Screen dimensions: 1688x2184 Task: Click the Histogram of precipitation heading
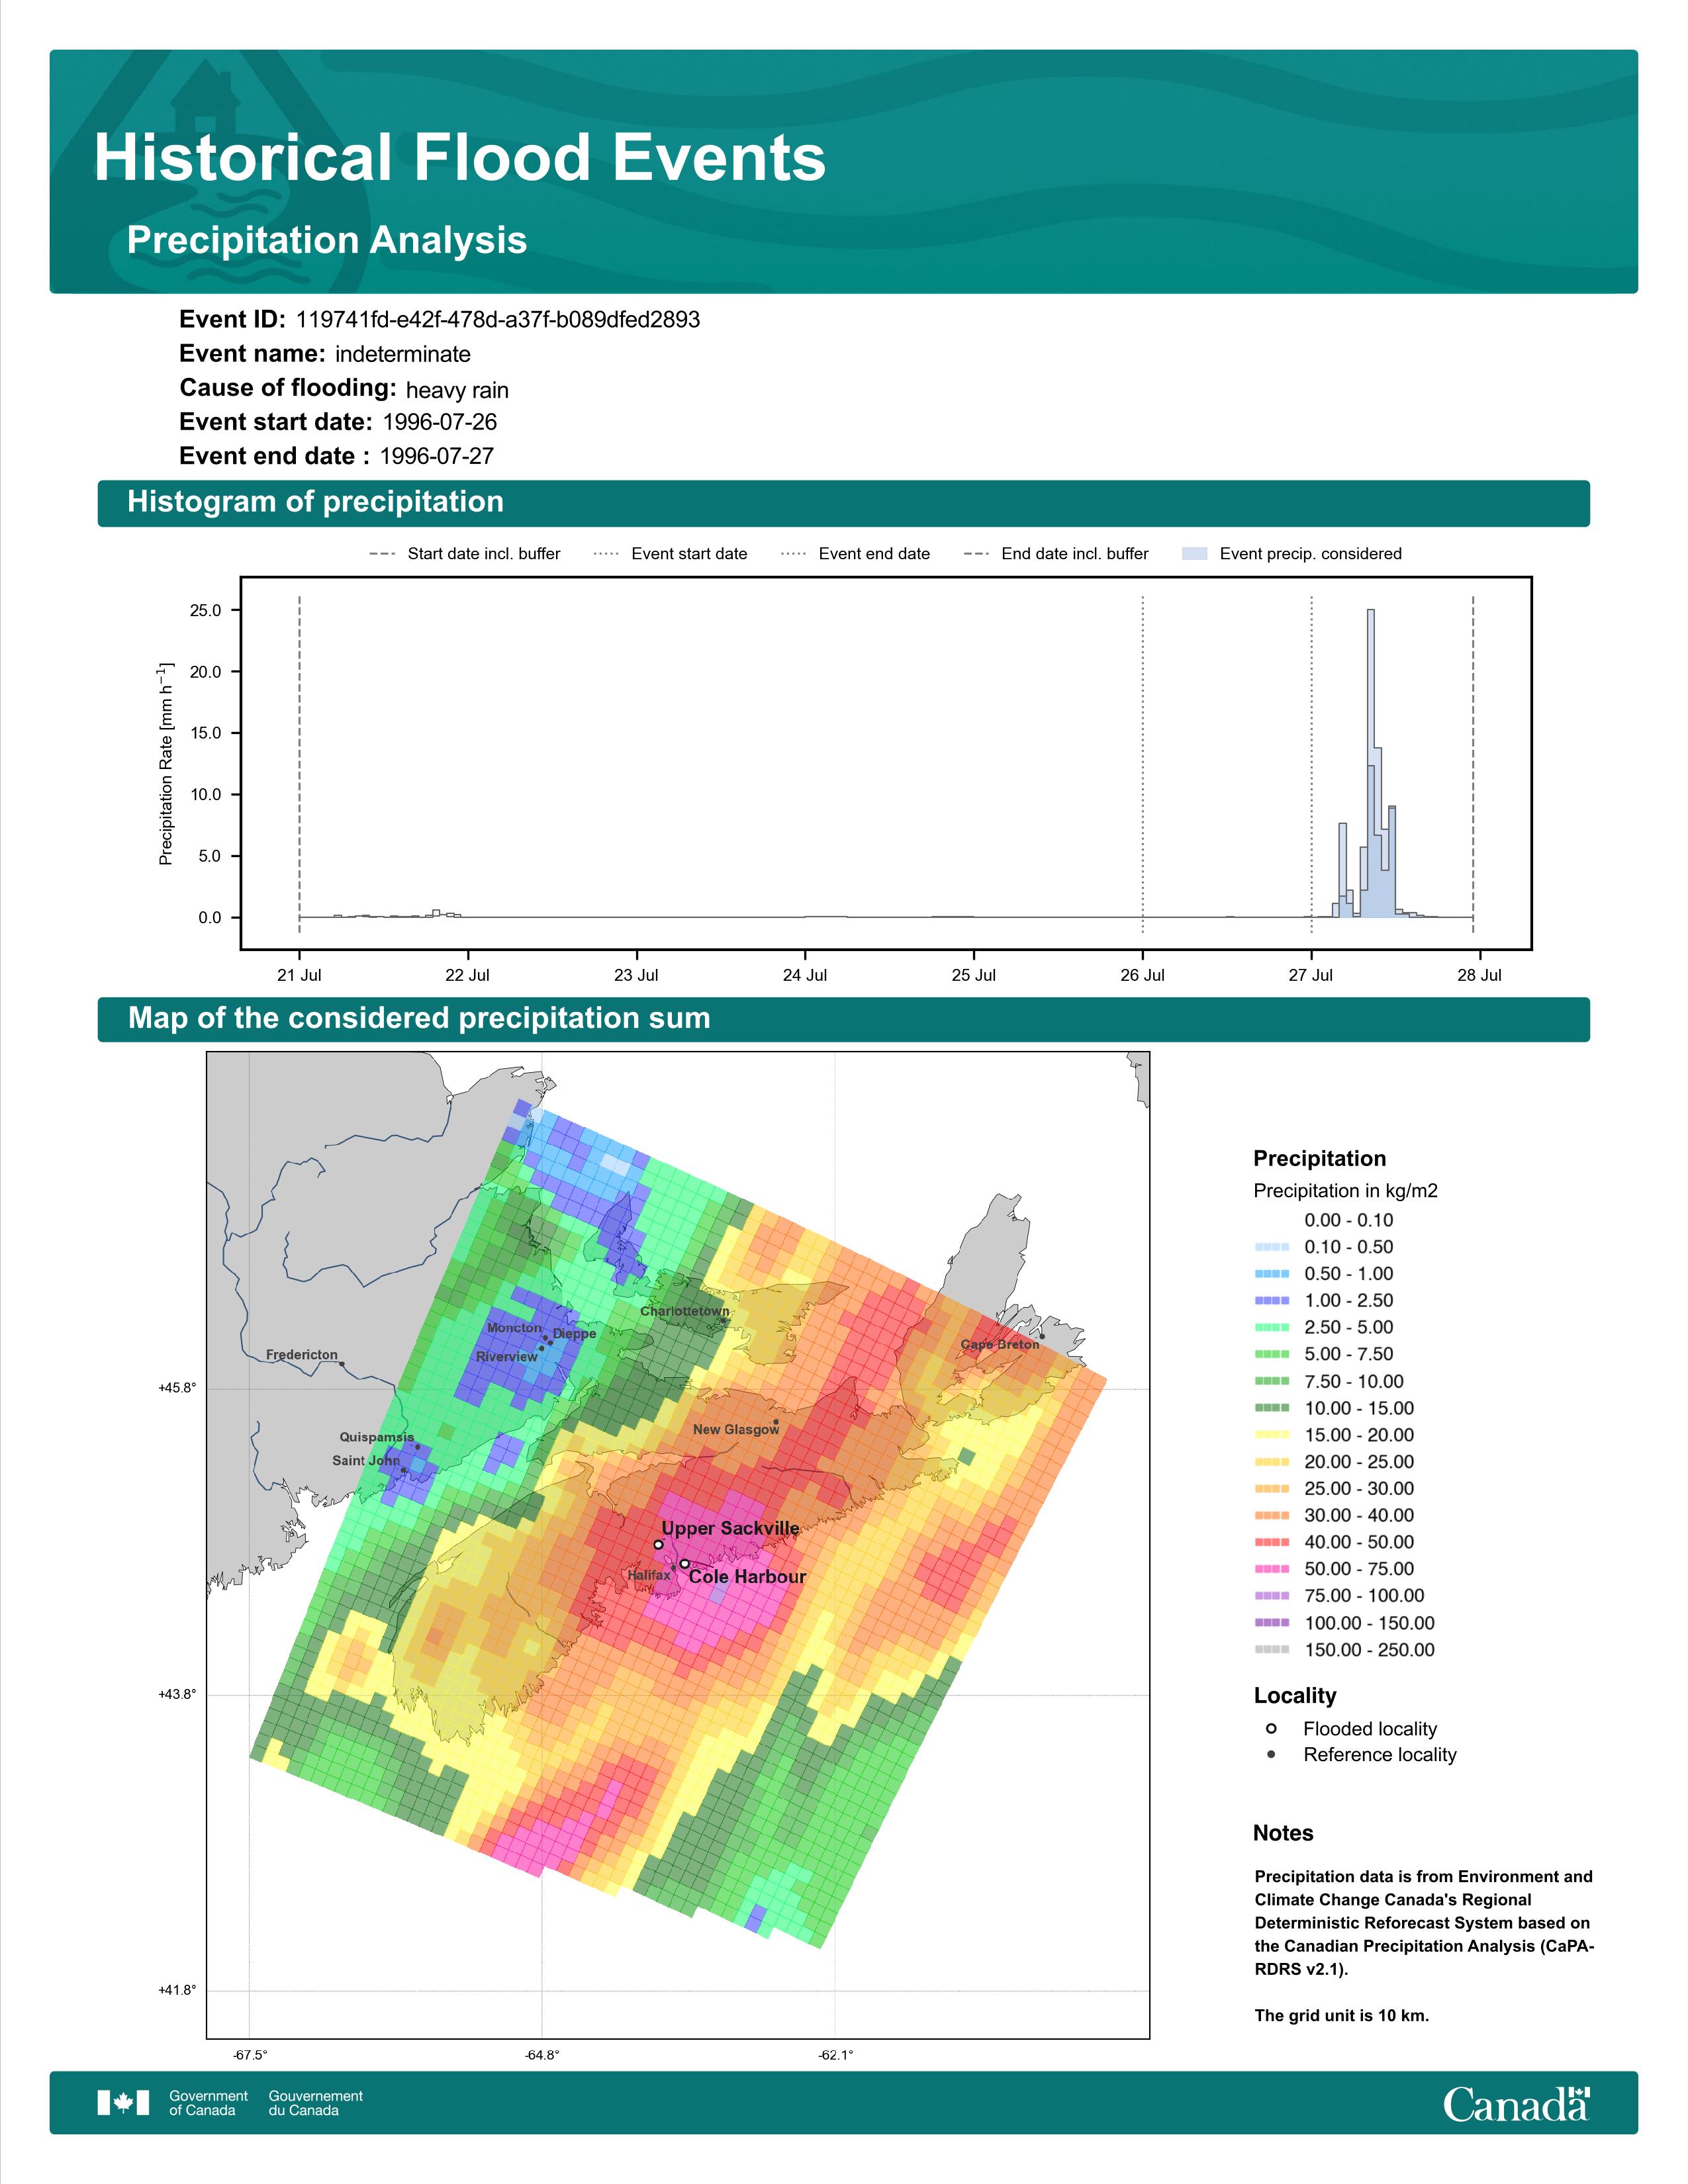pyautogui.click(x=315, y=502)
